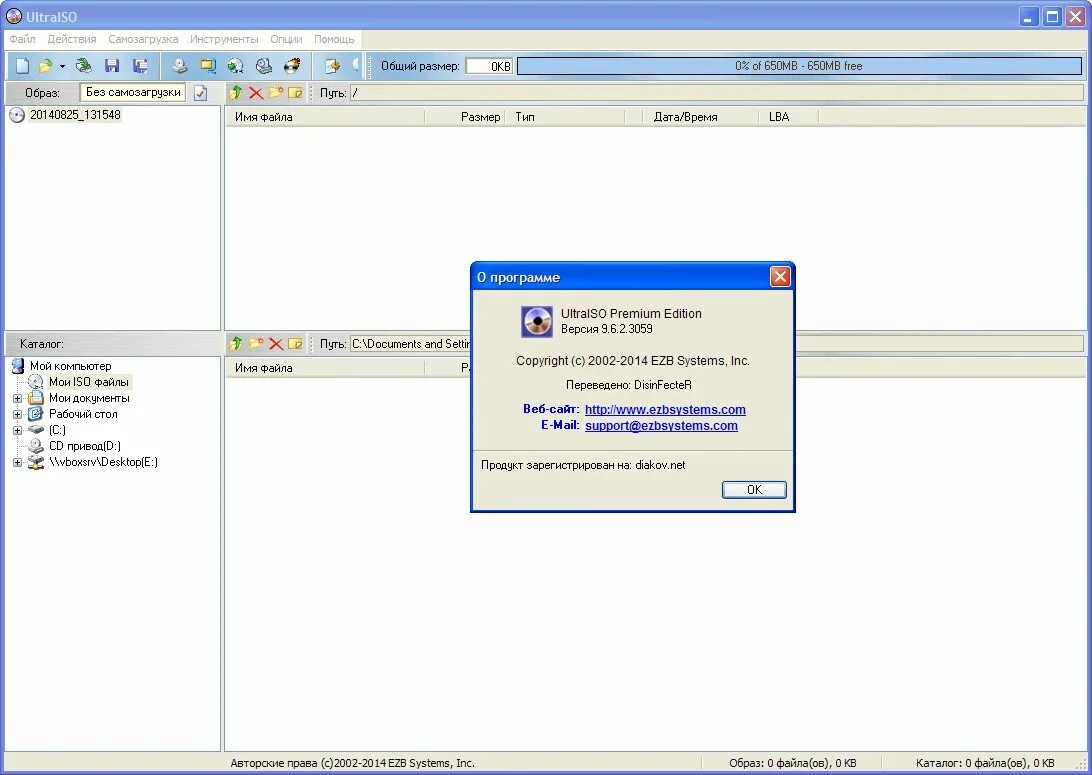
Task: Expand the (C:) drive tree node
Action: 17,430
